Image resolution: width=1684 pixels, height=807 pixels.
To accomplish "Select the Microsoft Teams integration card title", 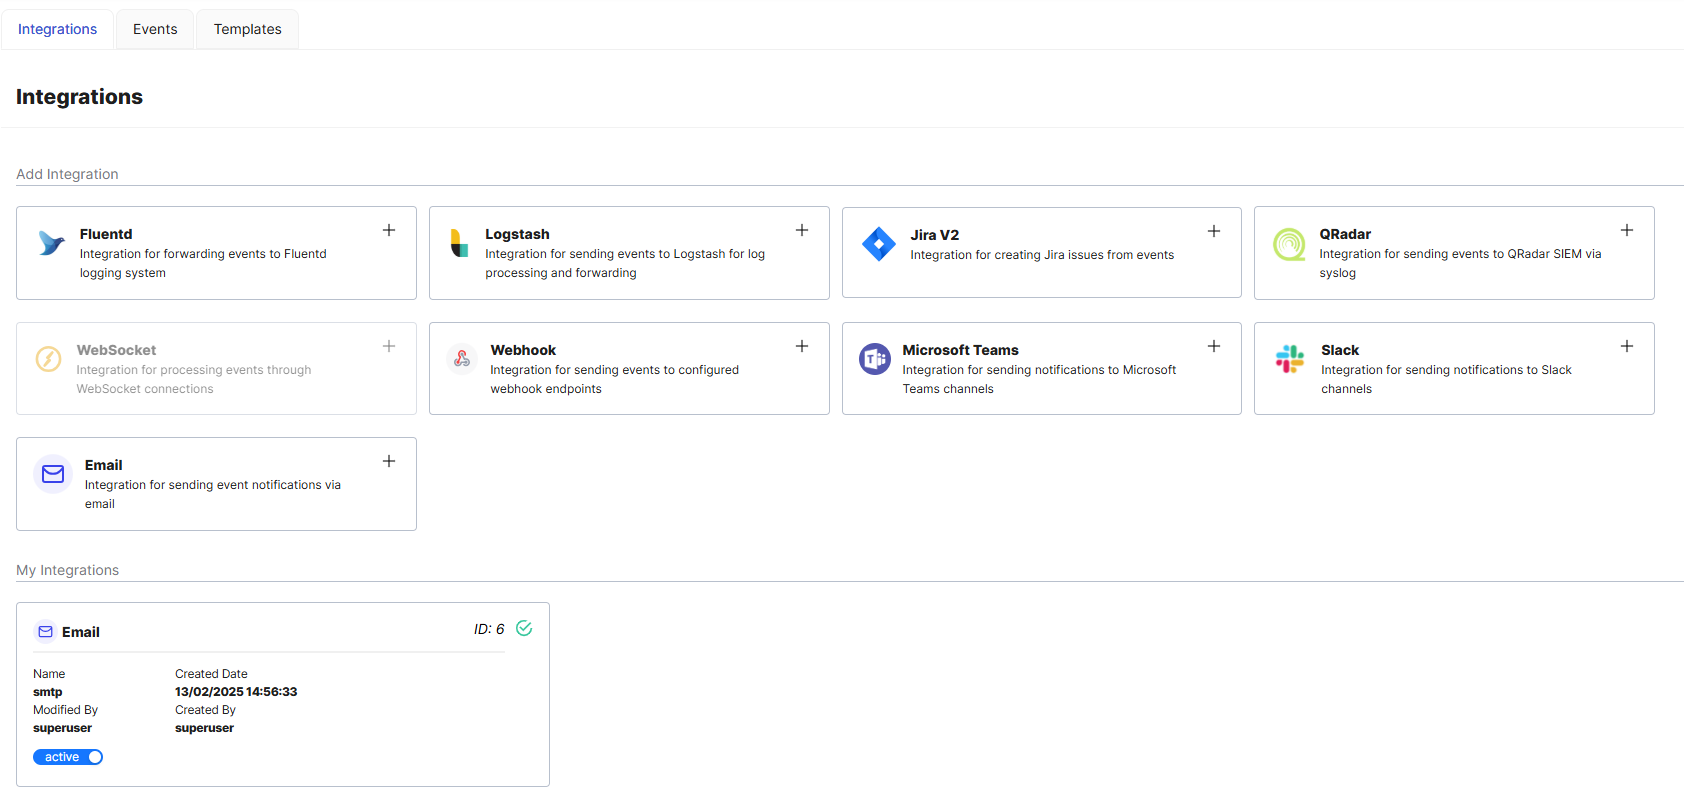I will (960, 350).
